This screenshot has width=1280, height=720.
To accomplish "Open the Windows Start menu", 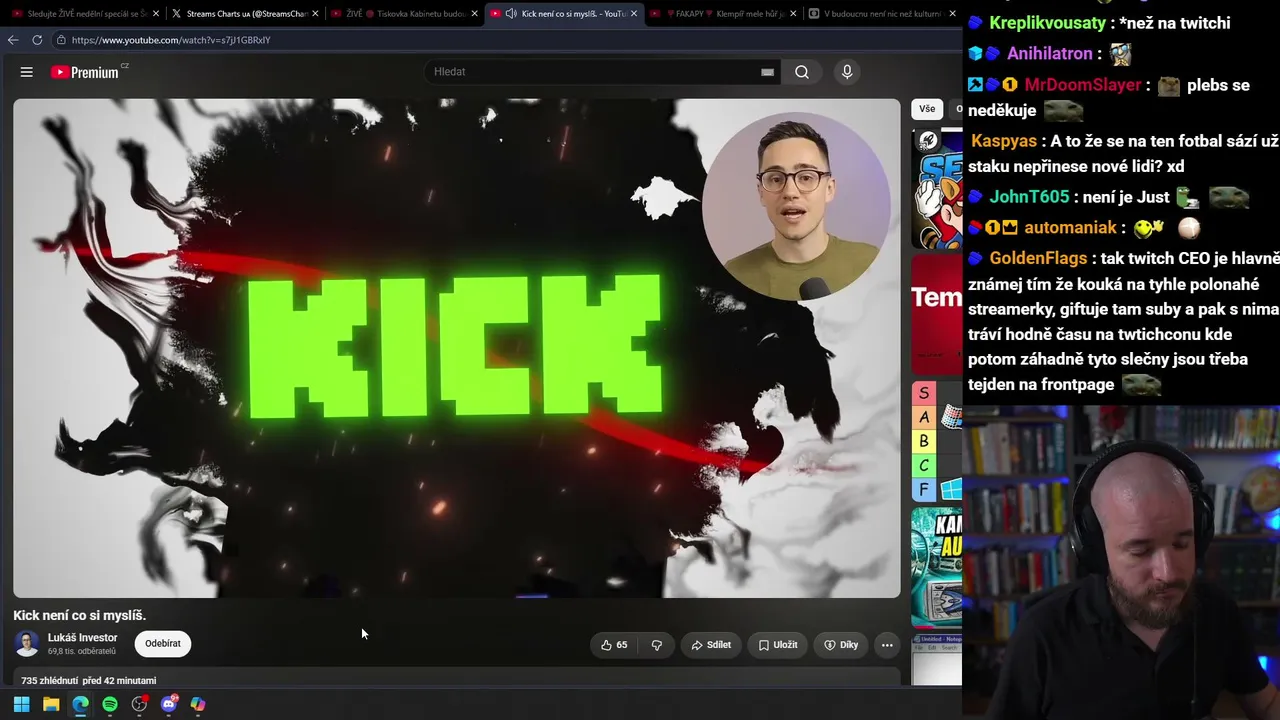I will 21,704.
